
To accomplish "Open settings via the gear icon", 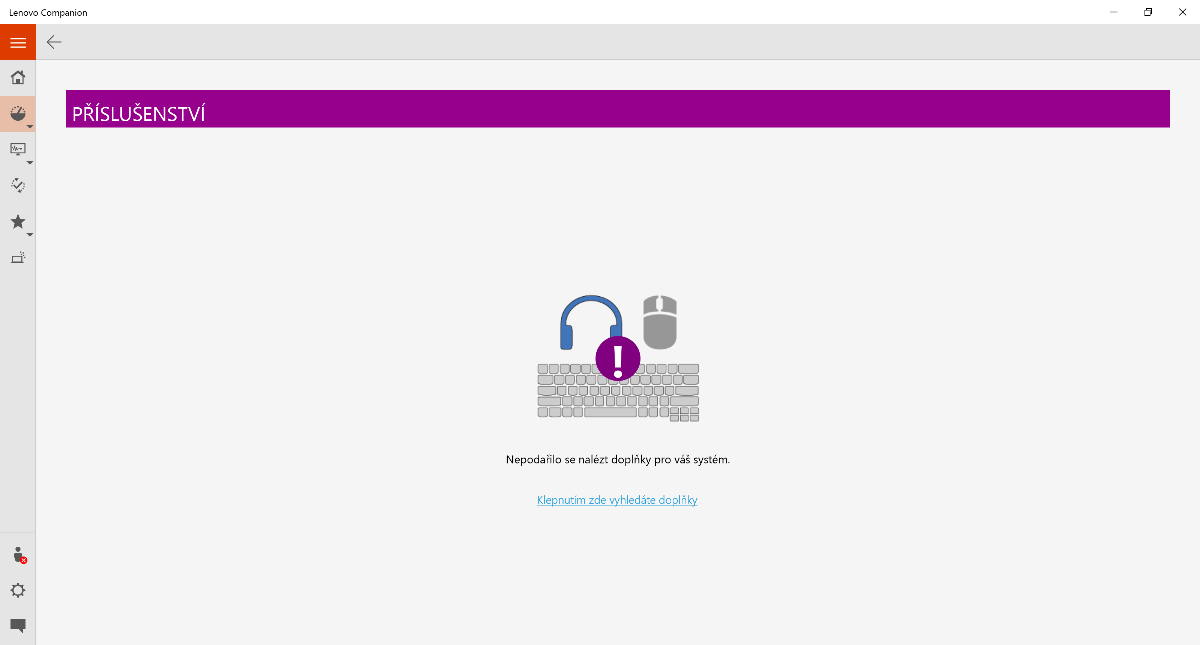I will 17,591.
